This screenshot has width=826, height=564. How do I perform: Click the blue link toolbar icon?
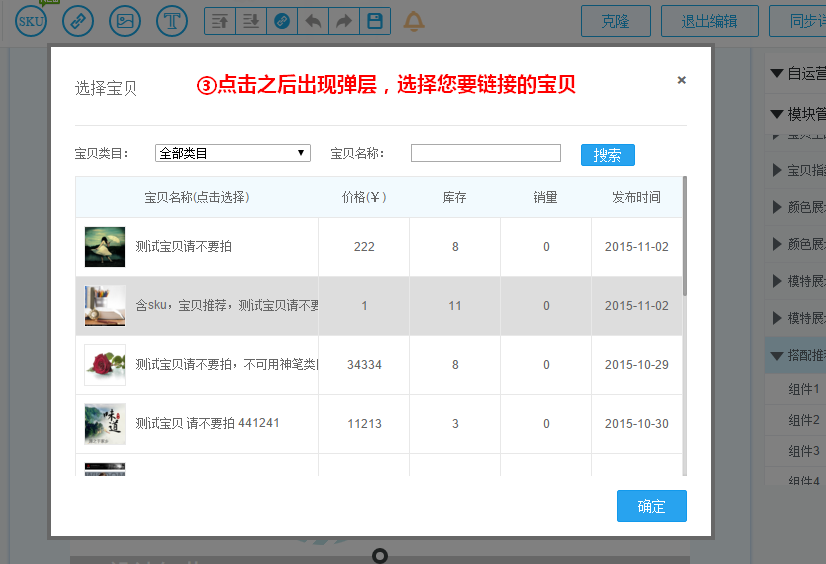pyautogui.click(x=282, y=21)
